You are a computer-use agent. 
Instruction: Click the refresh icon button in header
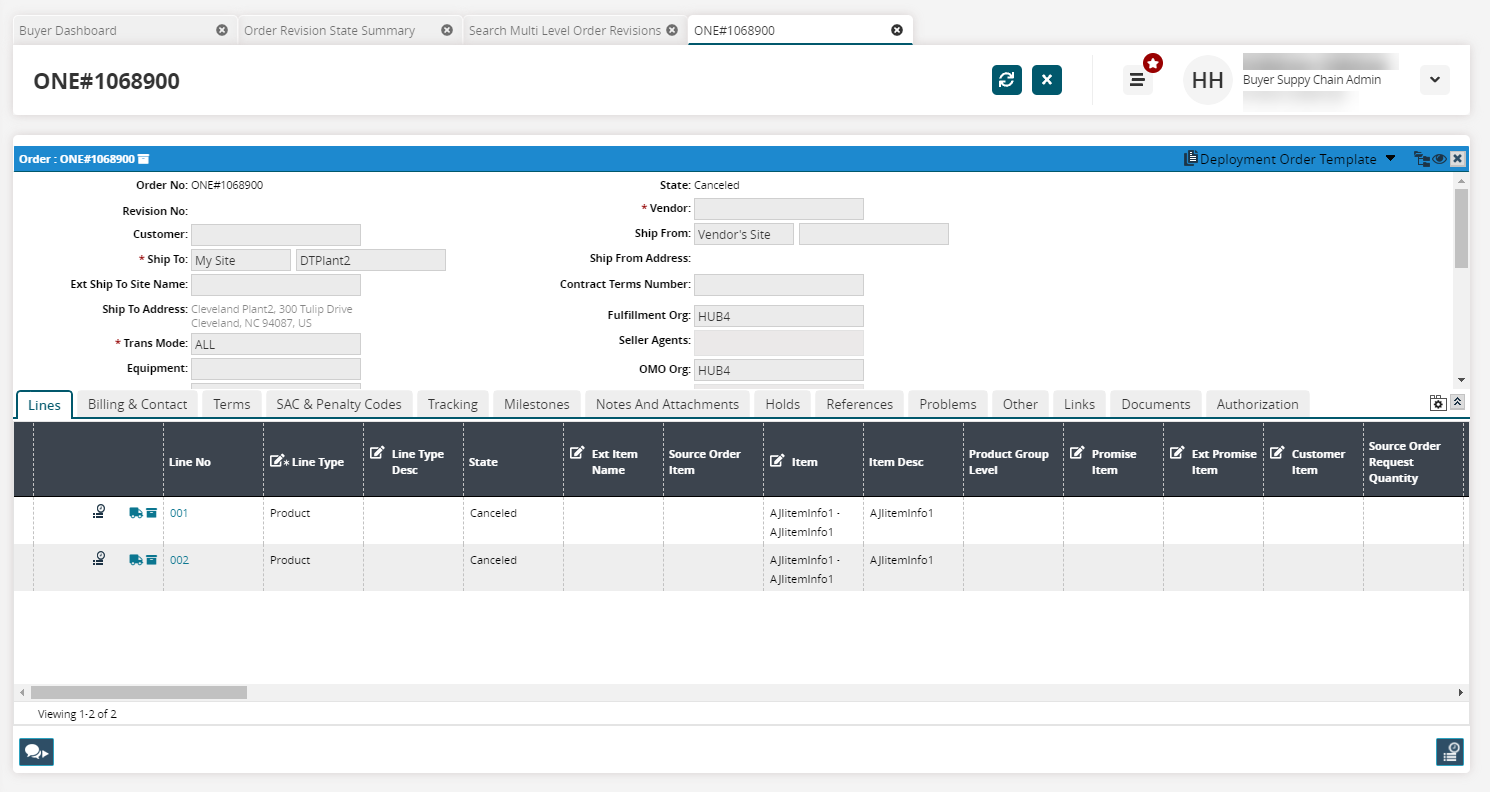click(x=1007, y=80)
